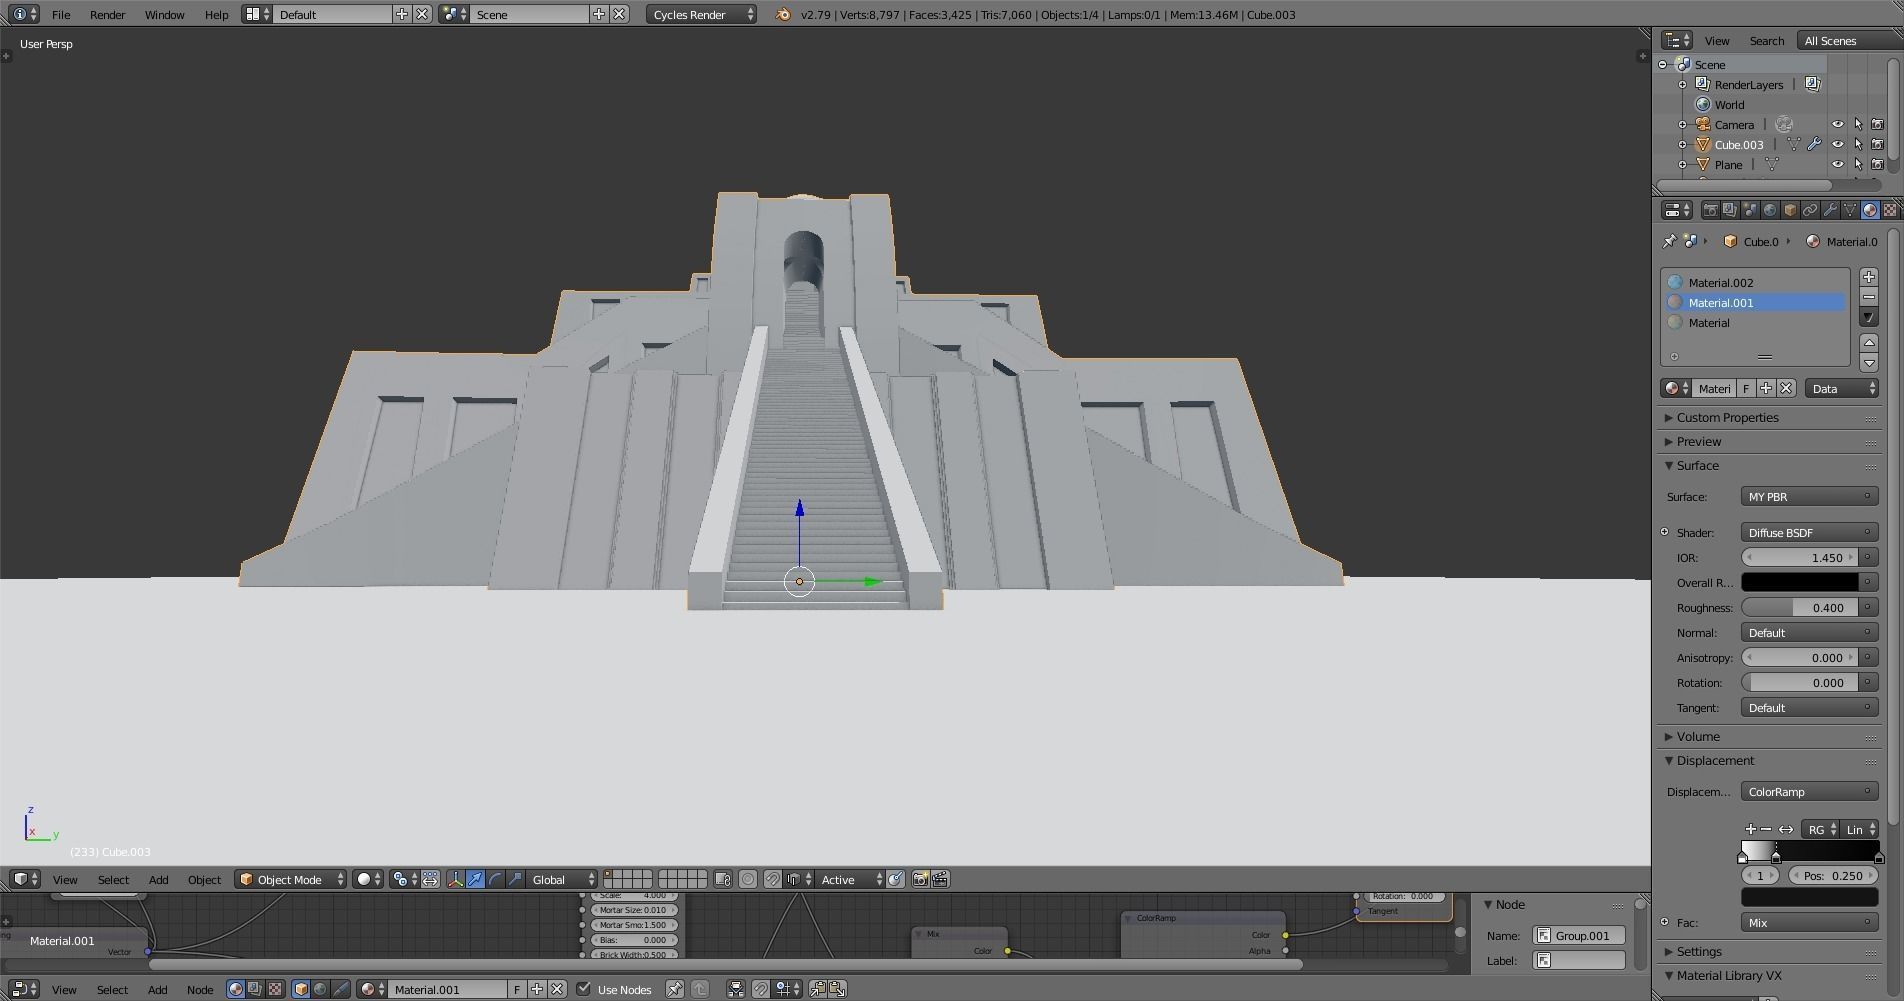Toggle Plane renderability camera icon
1904x1001 pixels.
[x=1878, y=164]
